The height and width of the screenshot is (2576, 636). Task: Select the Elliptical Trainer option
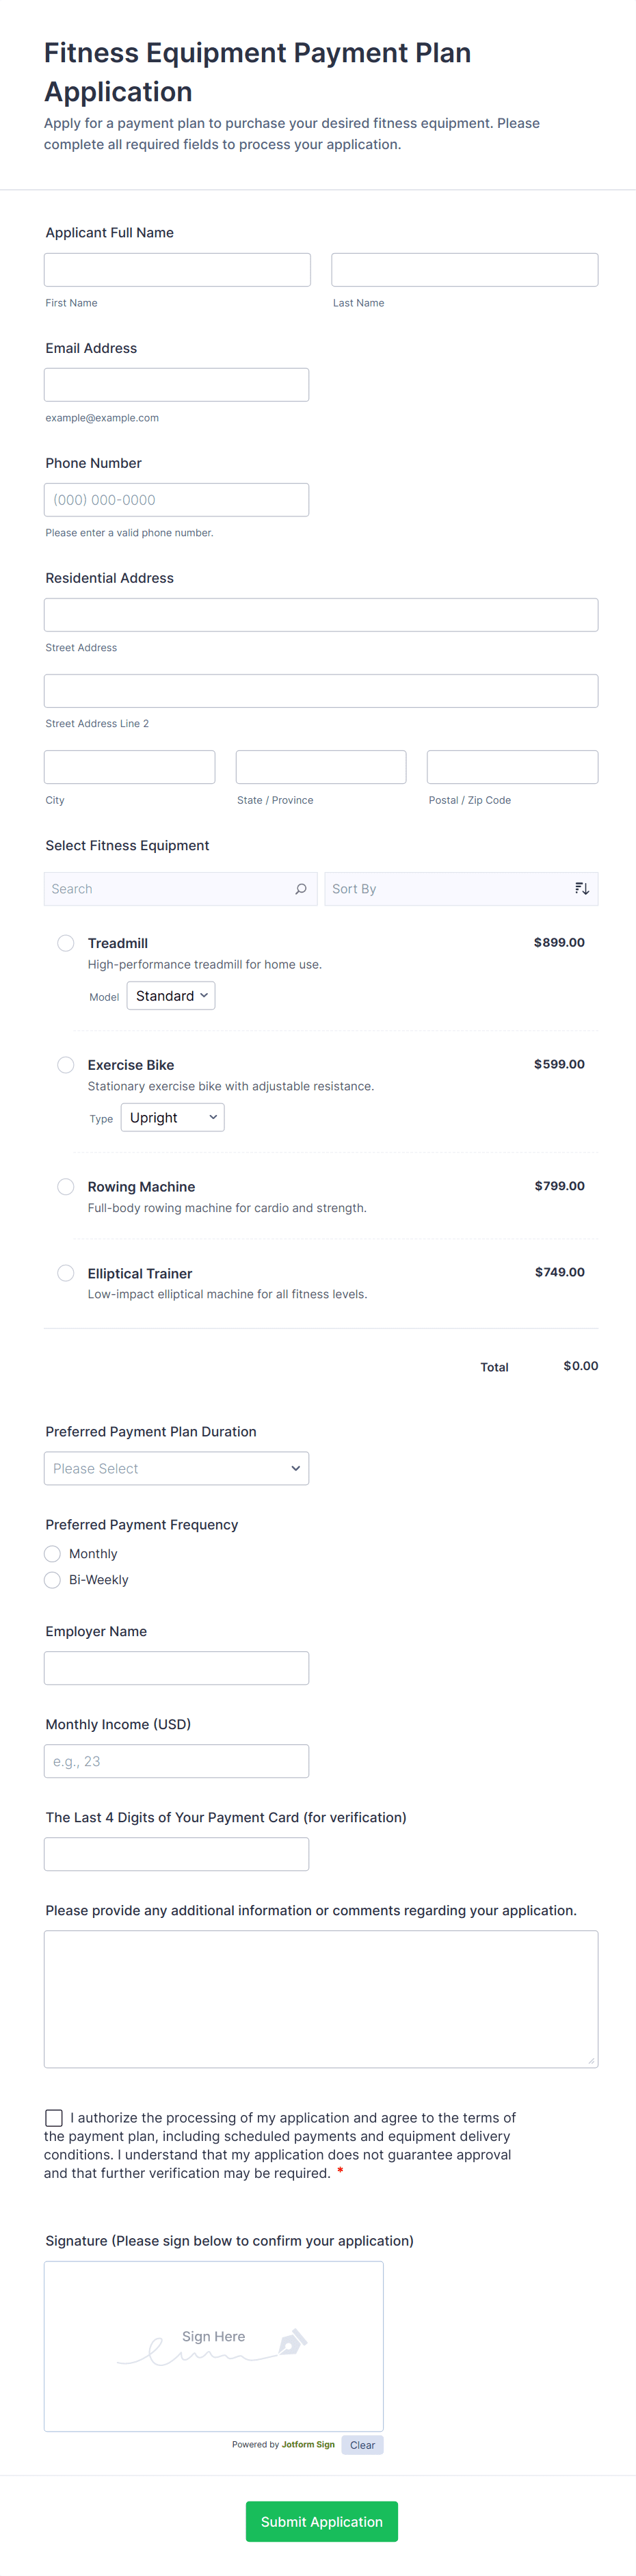(66, 1273)
